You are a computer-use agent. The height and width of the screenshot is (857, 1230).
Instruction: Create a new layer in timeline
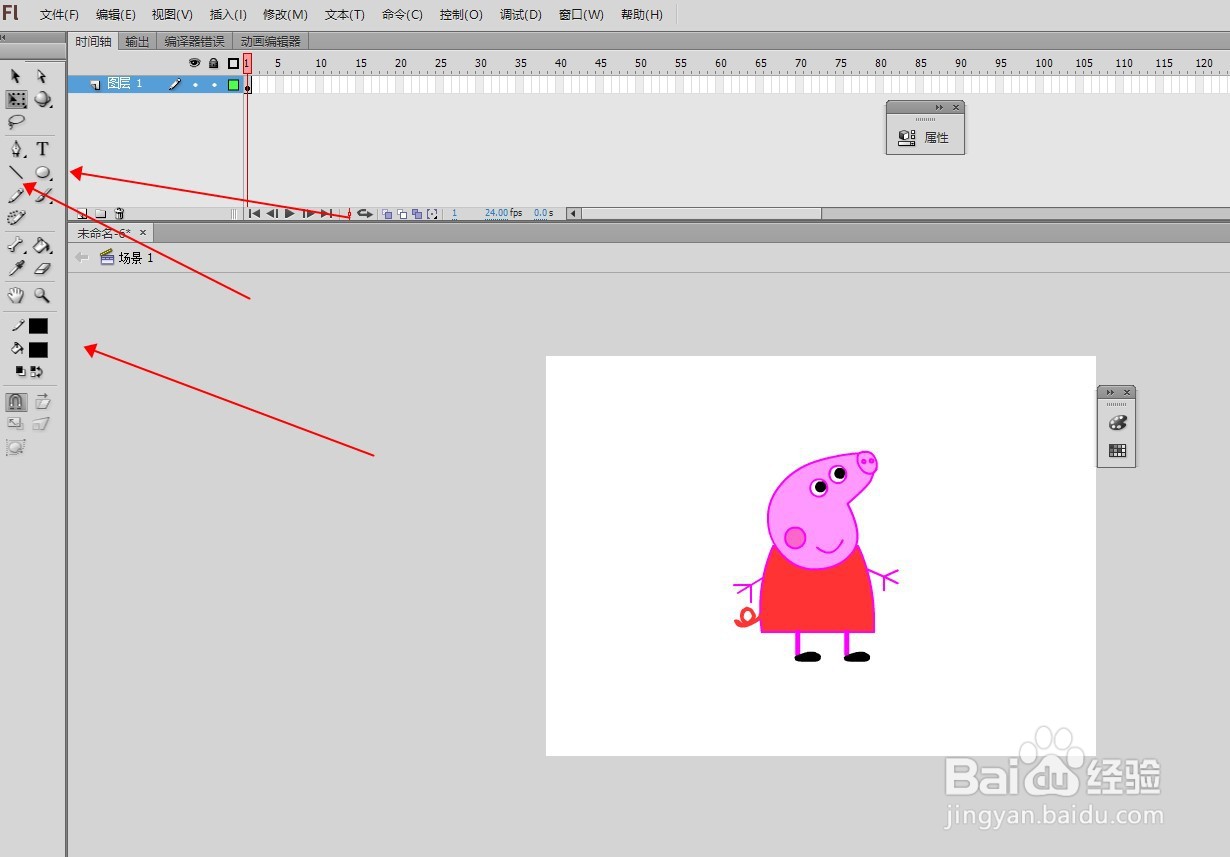click(82, 213)
